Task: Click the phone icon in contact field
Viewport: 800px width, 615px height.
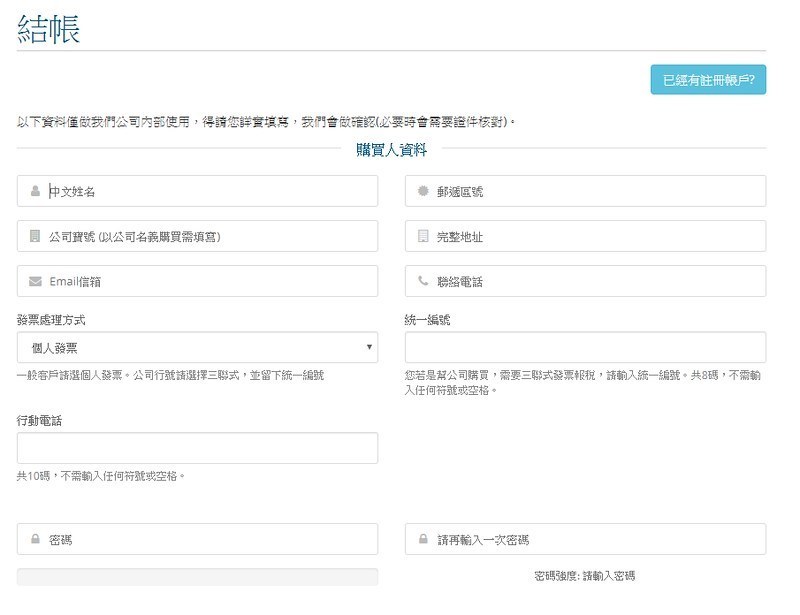Action: tap(423, 281)
